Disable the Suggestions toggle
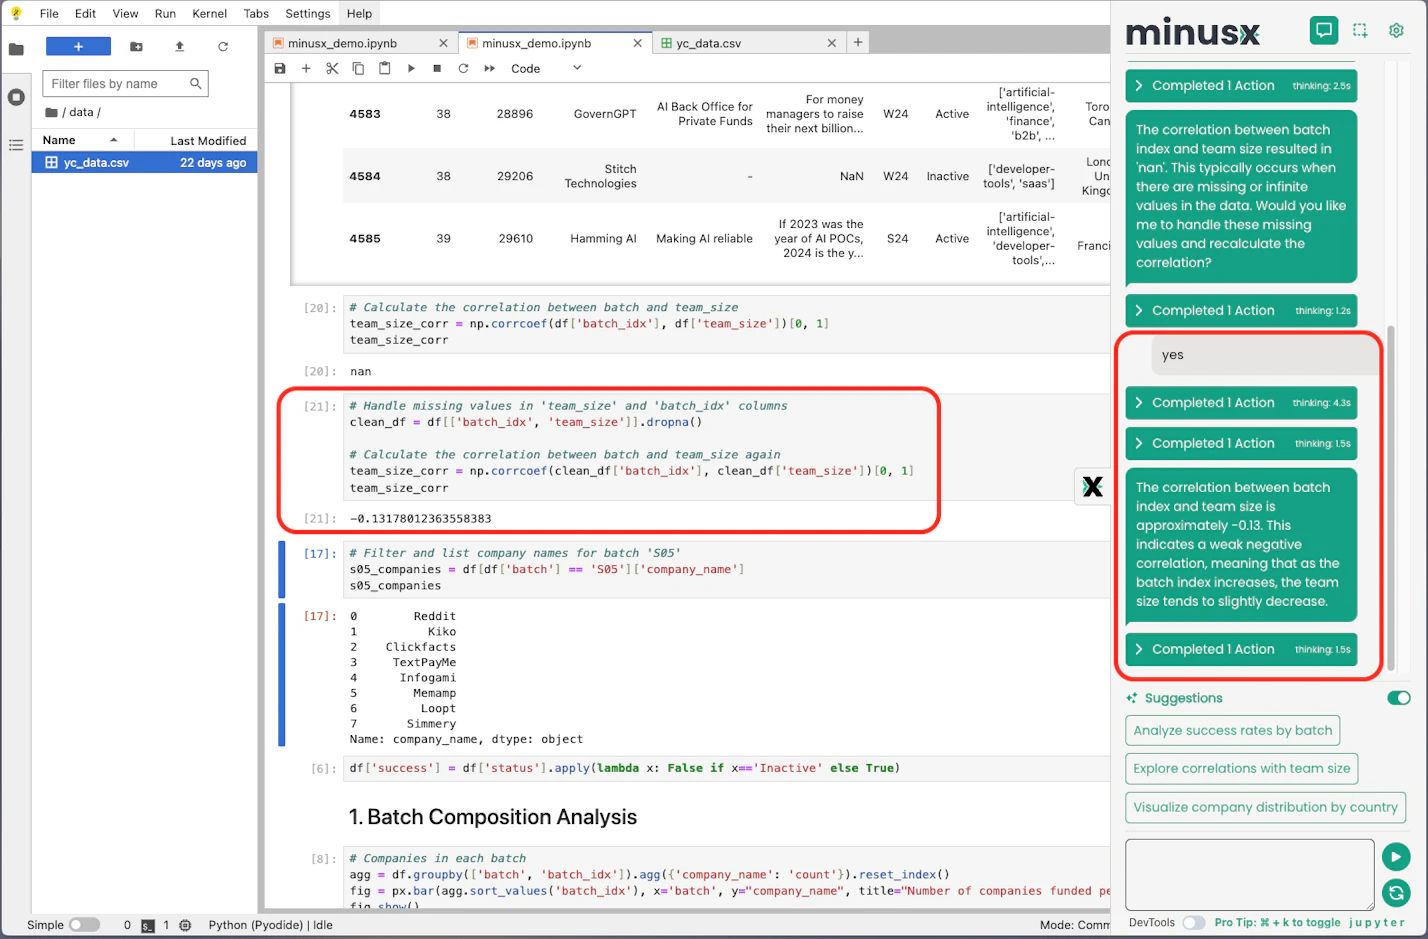The image size is (1428, 939). [x=1398, y=698]
